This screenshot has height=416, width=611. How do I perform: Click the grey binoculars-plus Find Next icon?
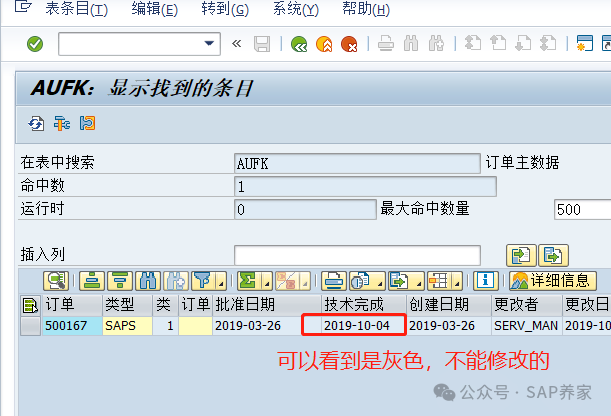(436, 44)
